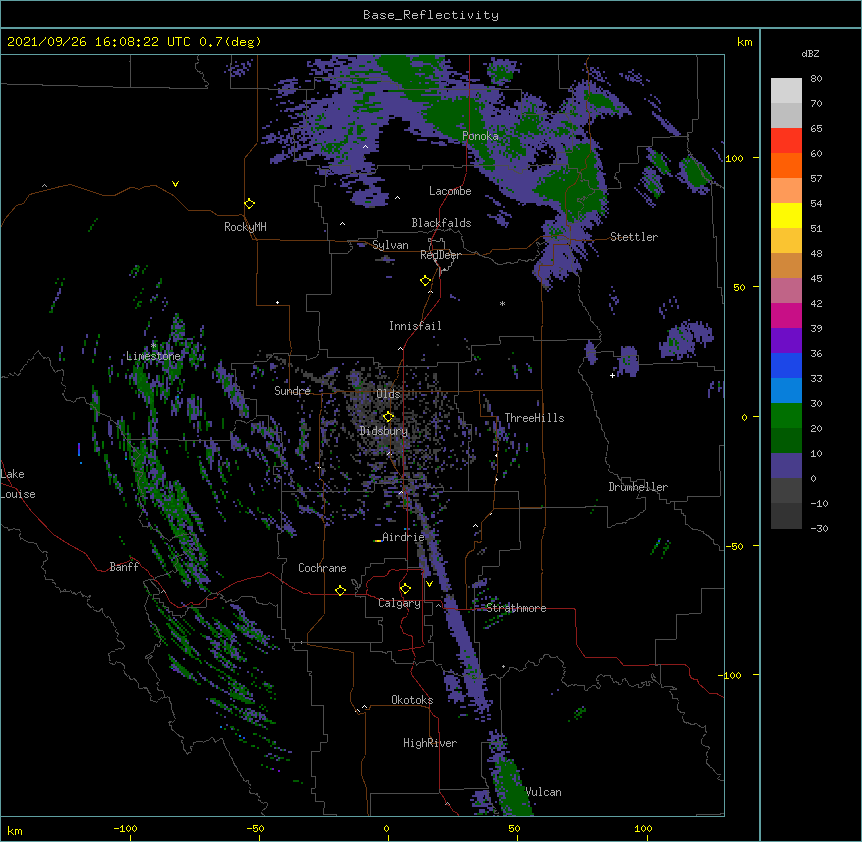
Task: Click the yellow diamond marker between Olds and Didsbury
Action: tap(388, 417)
